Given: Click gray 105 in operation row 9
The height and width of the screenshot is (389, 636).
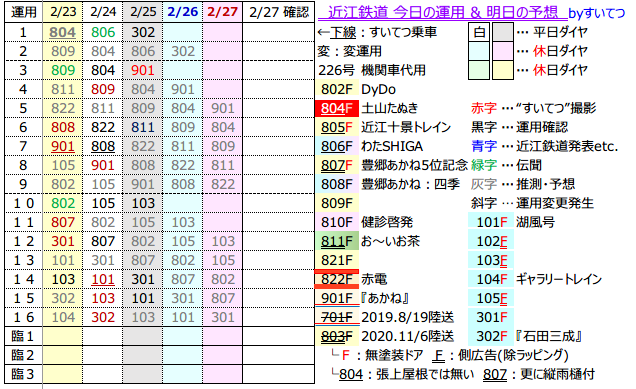Looking at the screenshot, I should coord(103,185).
